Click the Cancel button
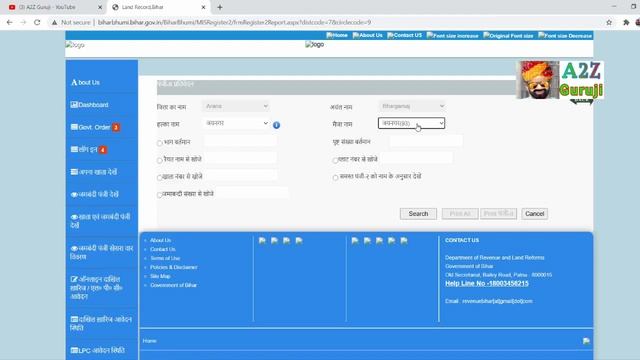 [x=534, y=214]
